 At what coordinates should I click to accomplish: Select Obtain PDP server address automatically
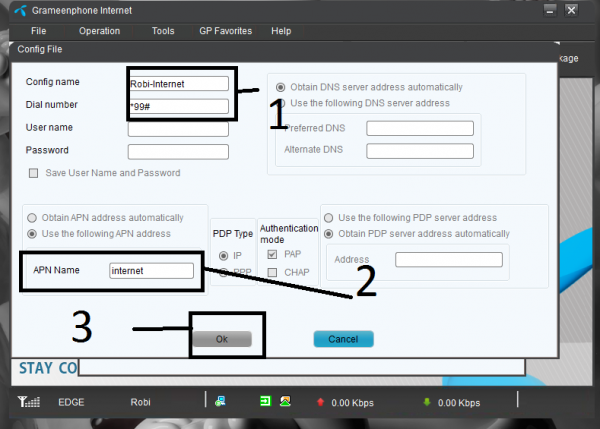(329, 233)
